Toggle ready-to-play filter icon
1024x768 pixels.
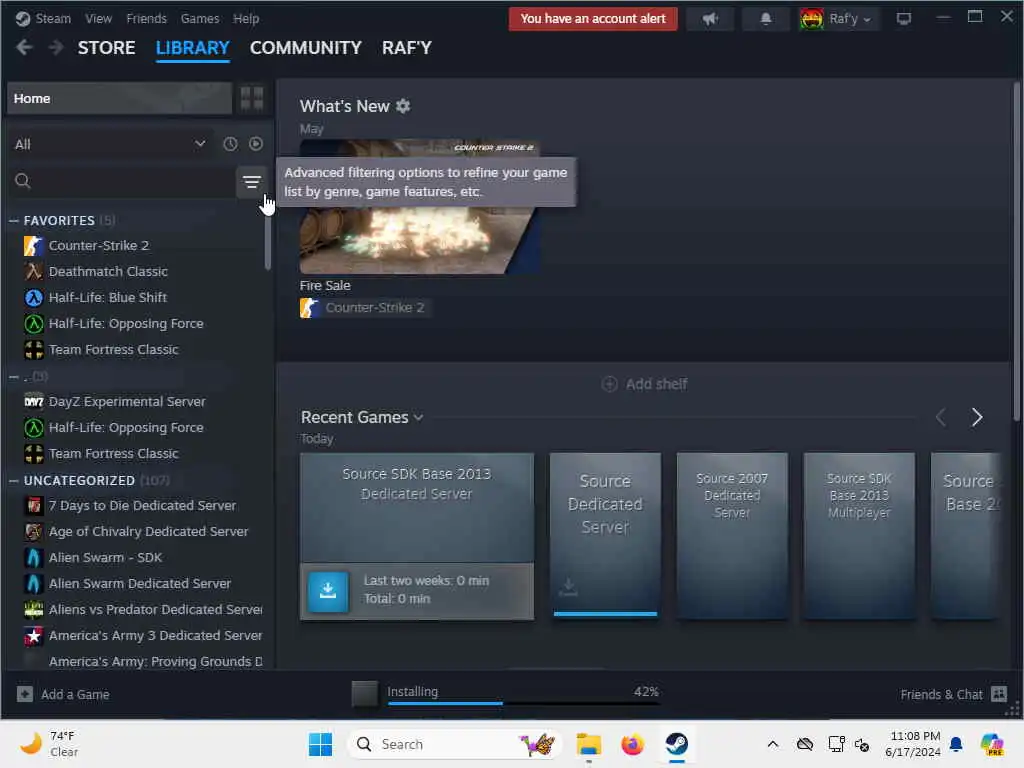(255, 144)
